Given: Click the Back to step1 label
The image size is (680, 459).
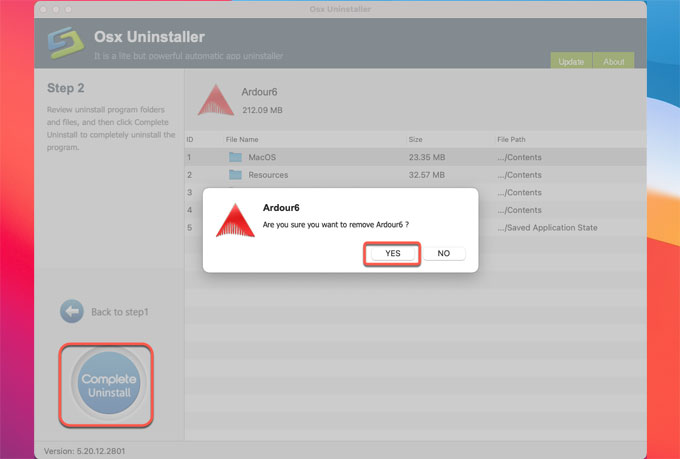Looking at the screenshot, I should (120, 312).
